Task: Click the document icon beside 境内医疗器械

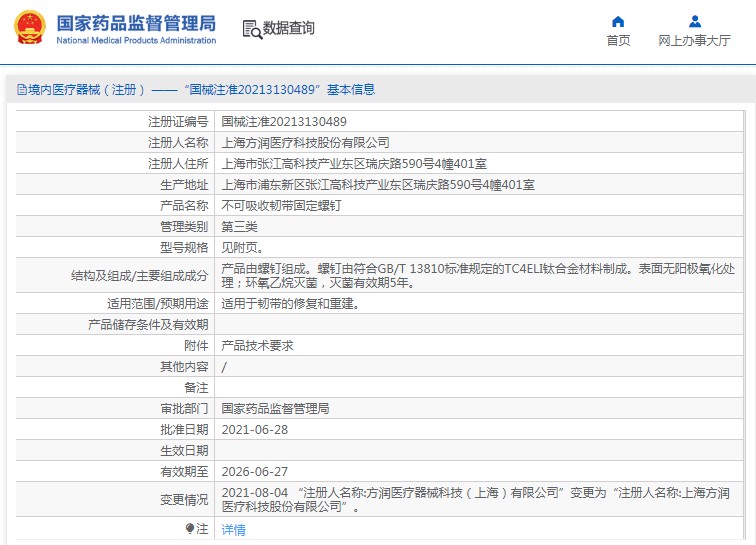Action: point(22,90)
